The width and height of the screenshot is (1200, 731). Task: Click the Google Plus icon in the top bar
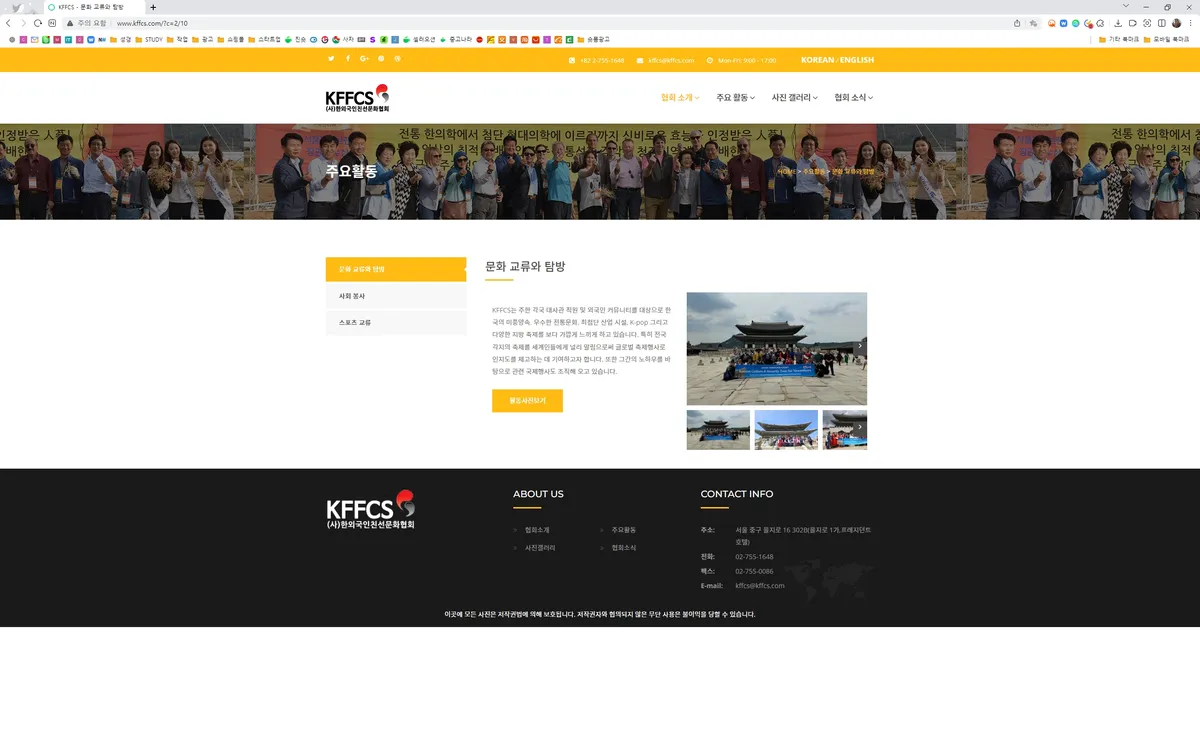(x=364, y=59)
